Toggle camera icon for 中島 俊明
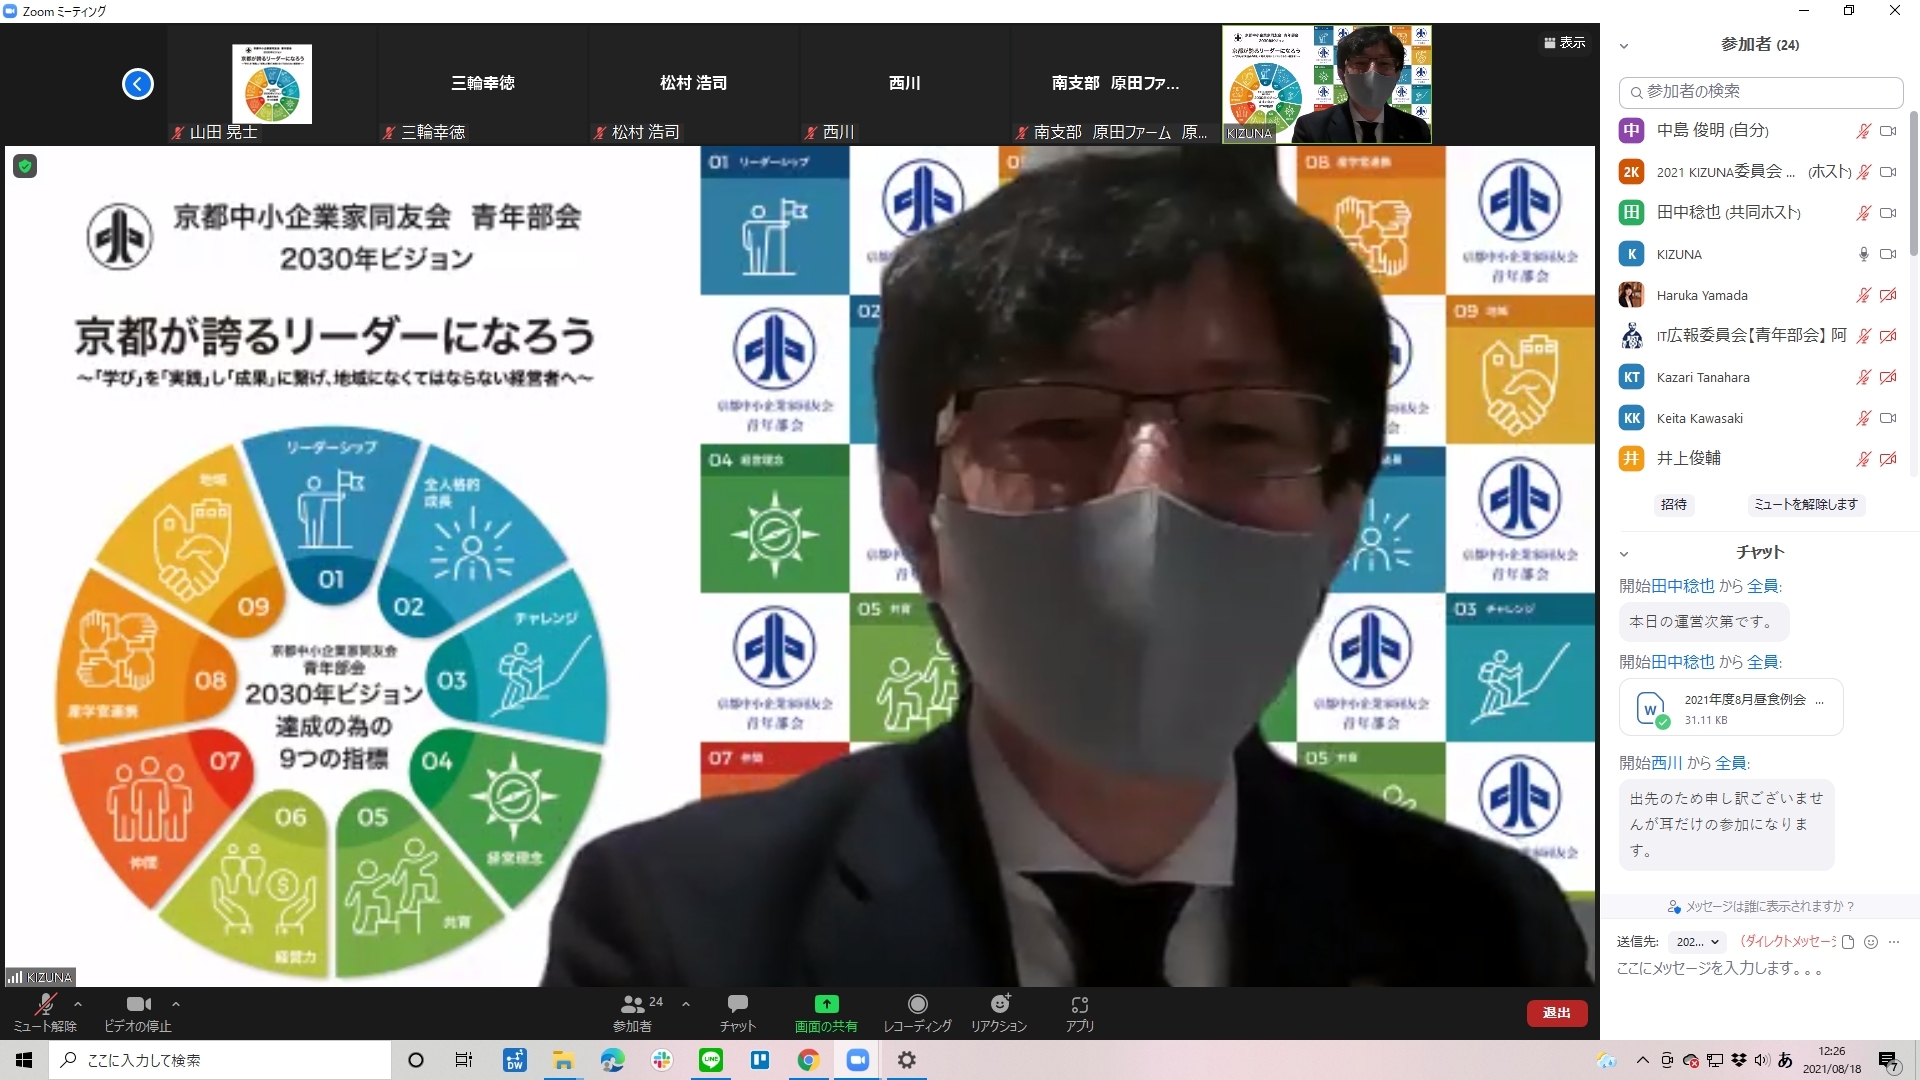 coord(1888,131)
